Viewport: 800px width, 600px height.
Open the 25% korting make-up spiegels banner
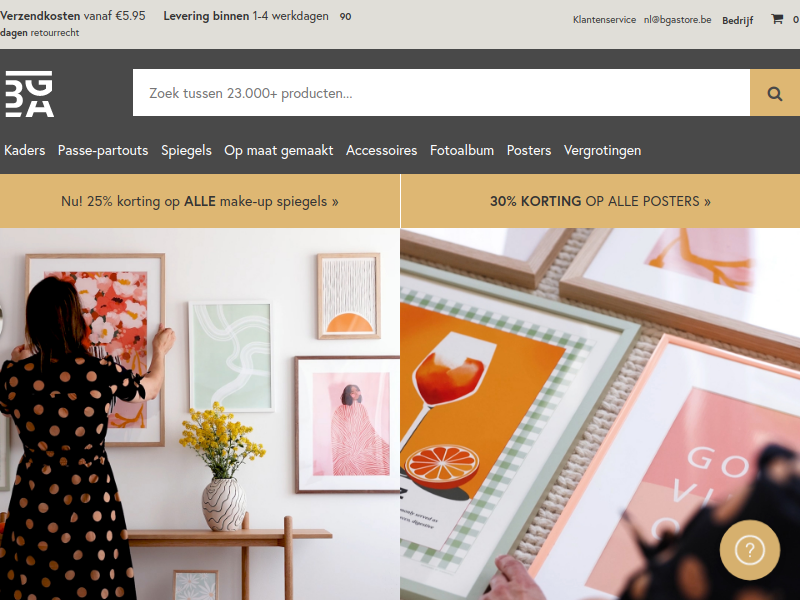199,201
